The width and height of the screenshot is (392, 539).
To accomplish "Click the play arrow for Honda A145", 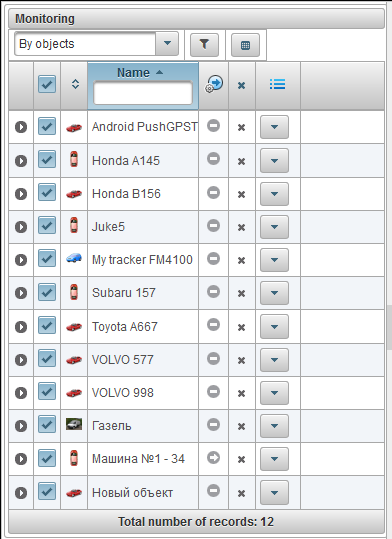I will [21, 161].
